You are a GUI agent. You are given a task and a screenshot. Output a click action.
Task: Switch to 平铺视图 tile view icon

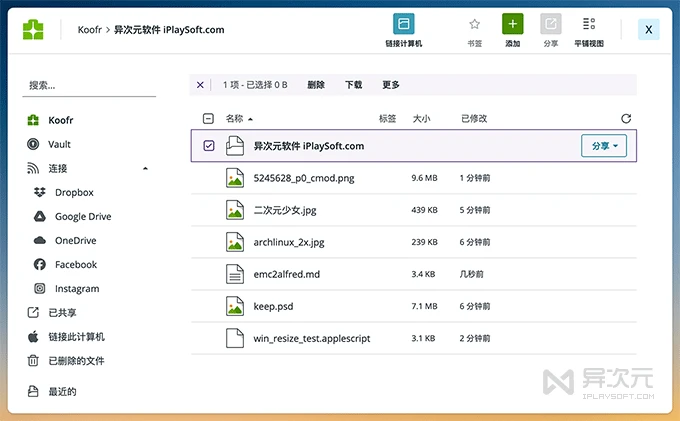589,23
